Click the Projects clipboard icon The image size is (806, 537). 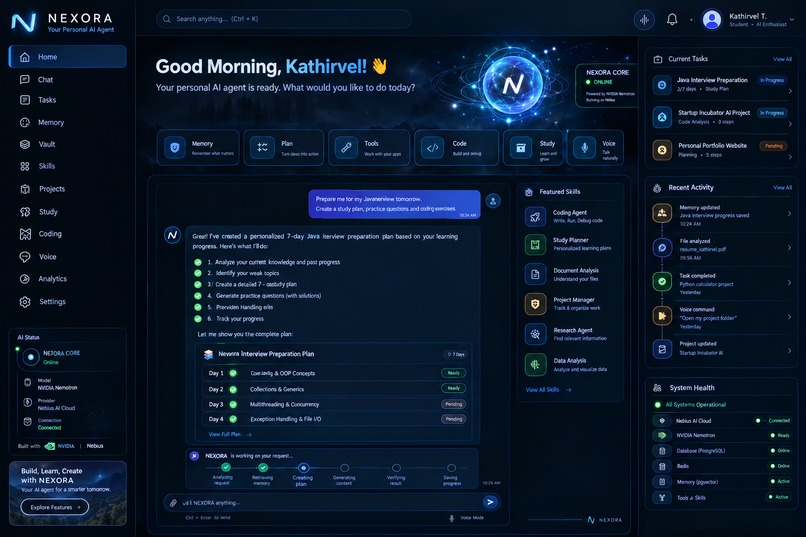click(25, 189)
